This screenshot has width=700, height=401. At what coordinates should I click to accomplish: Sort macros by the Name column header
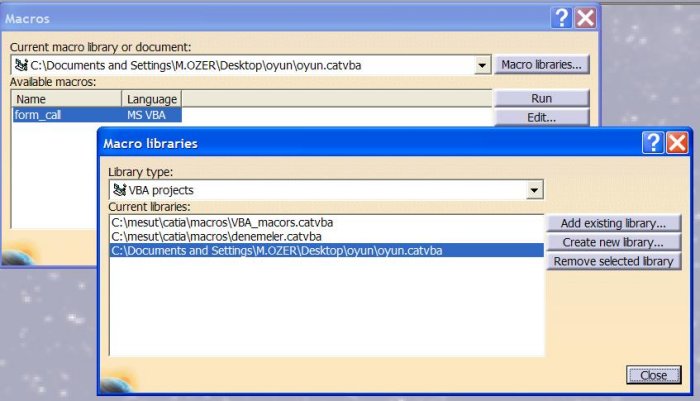[66, 99]
